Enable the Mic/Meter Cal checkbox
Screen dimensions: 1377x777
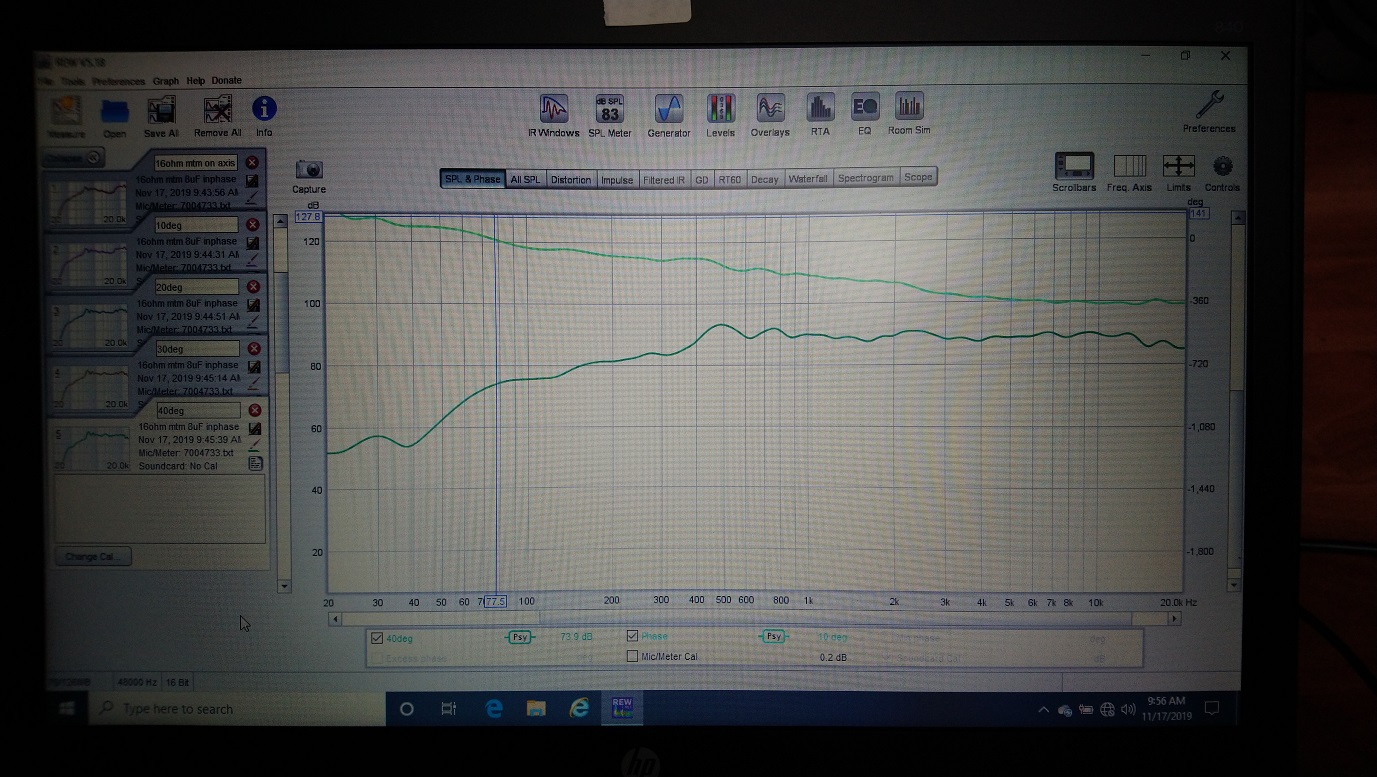pos(632,657)
